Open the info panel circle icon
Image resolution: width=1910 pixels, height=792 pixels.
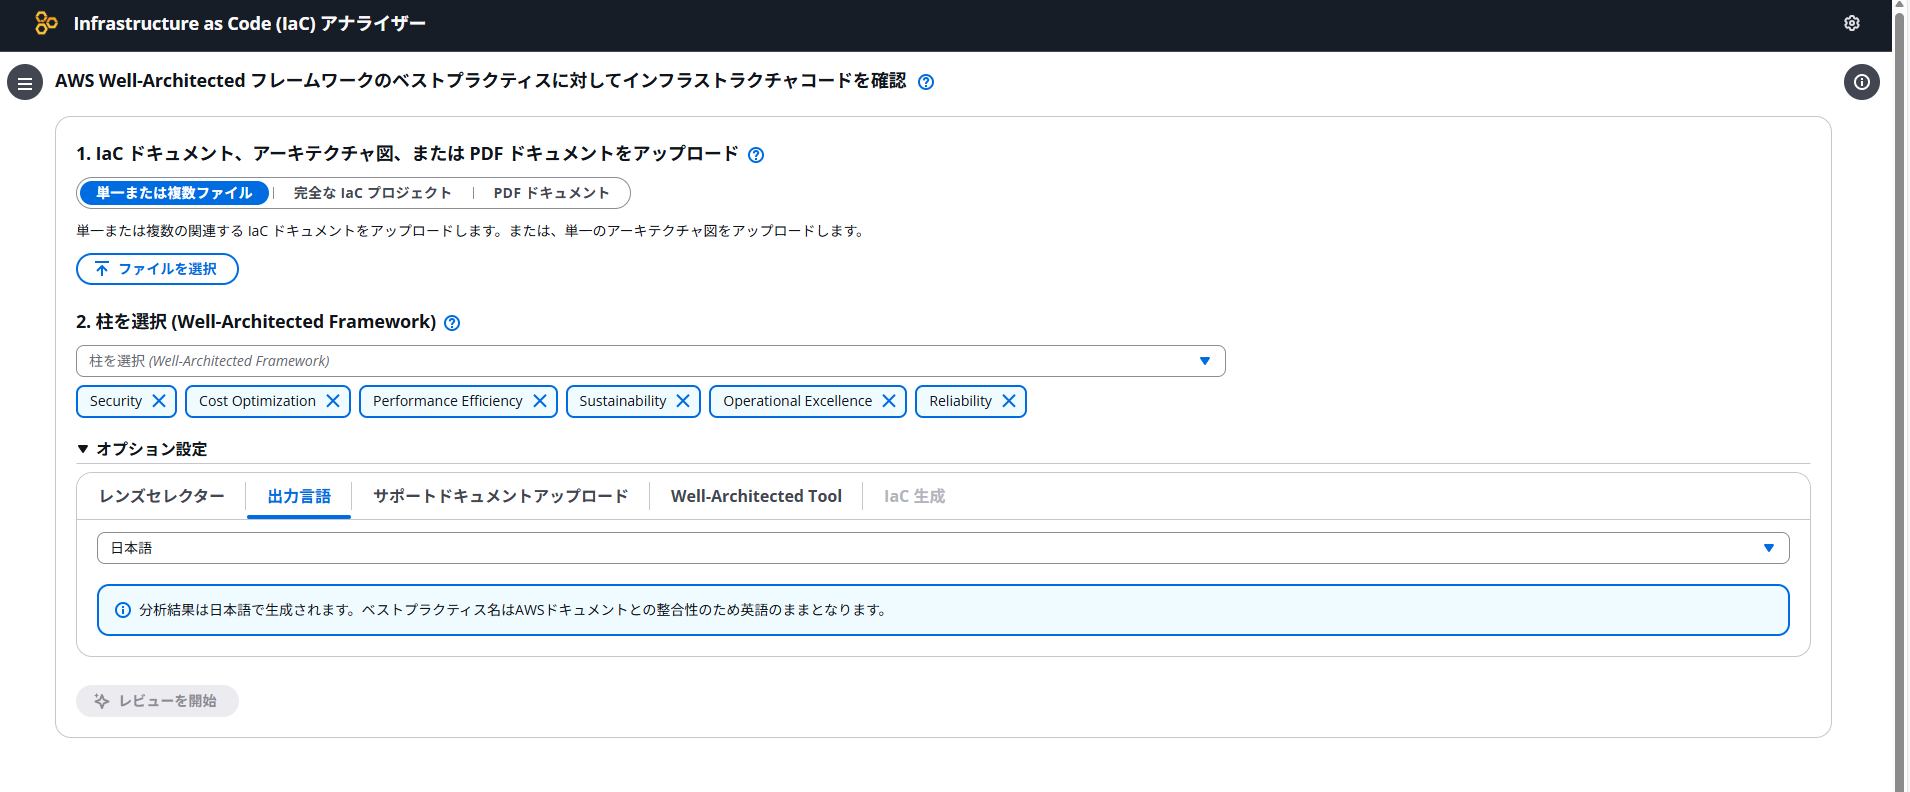[x=1862, y=82]
